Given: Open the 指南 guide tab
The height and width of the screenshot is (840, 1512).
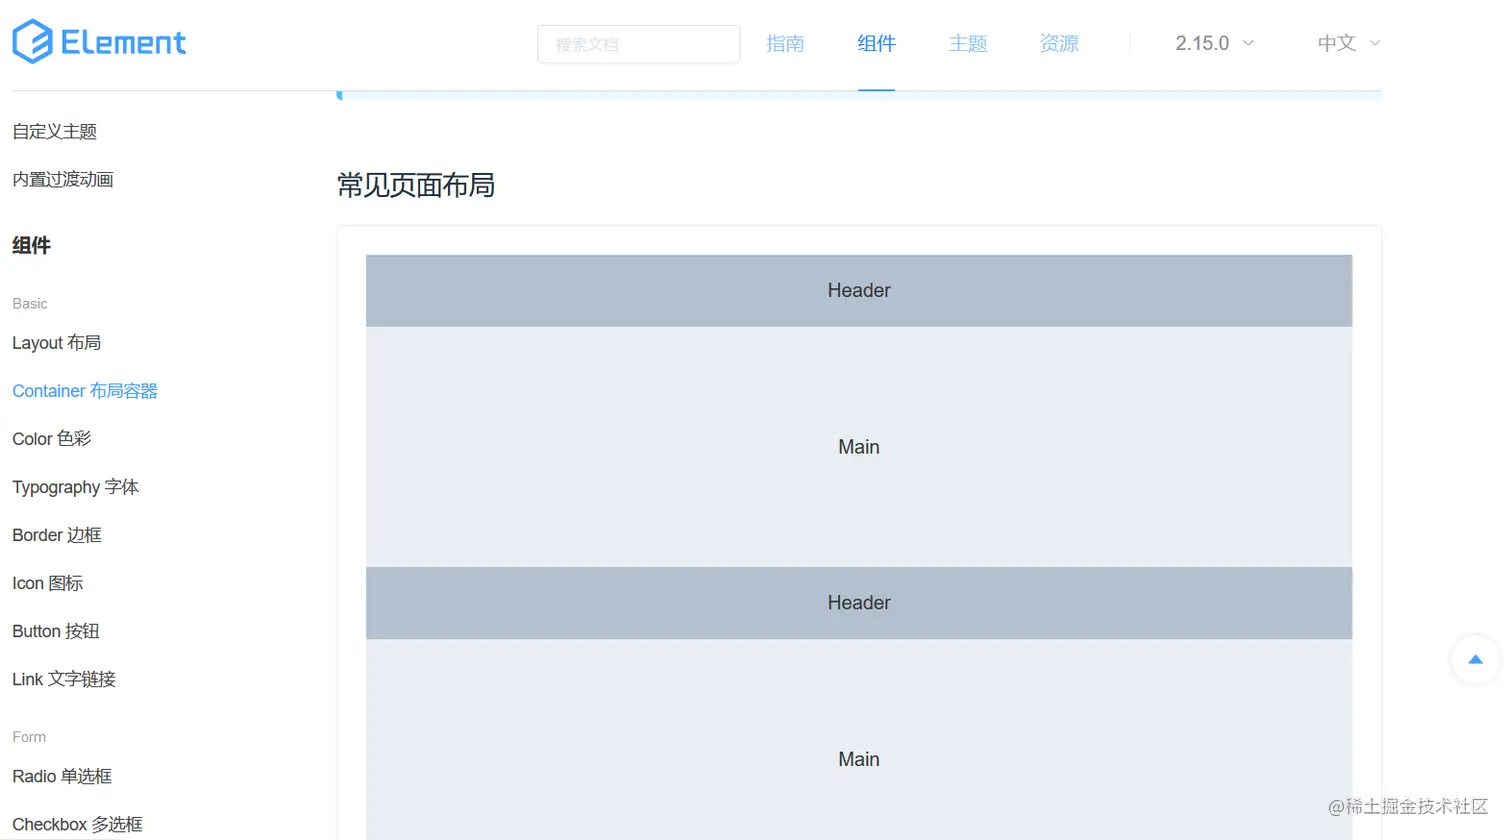Looking at the screenshot, I should 785,43.
